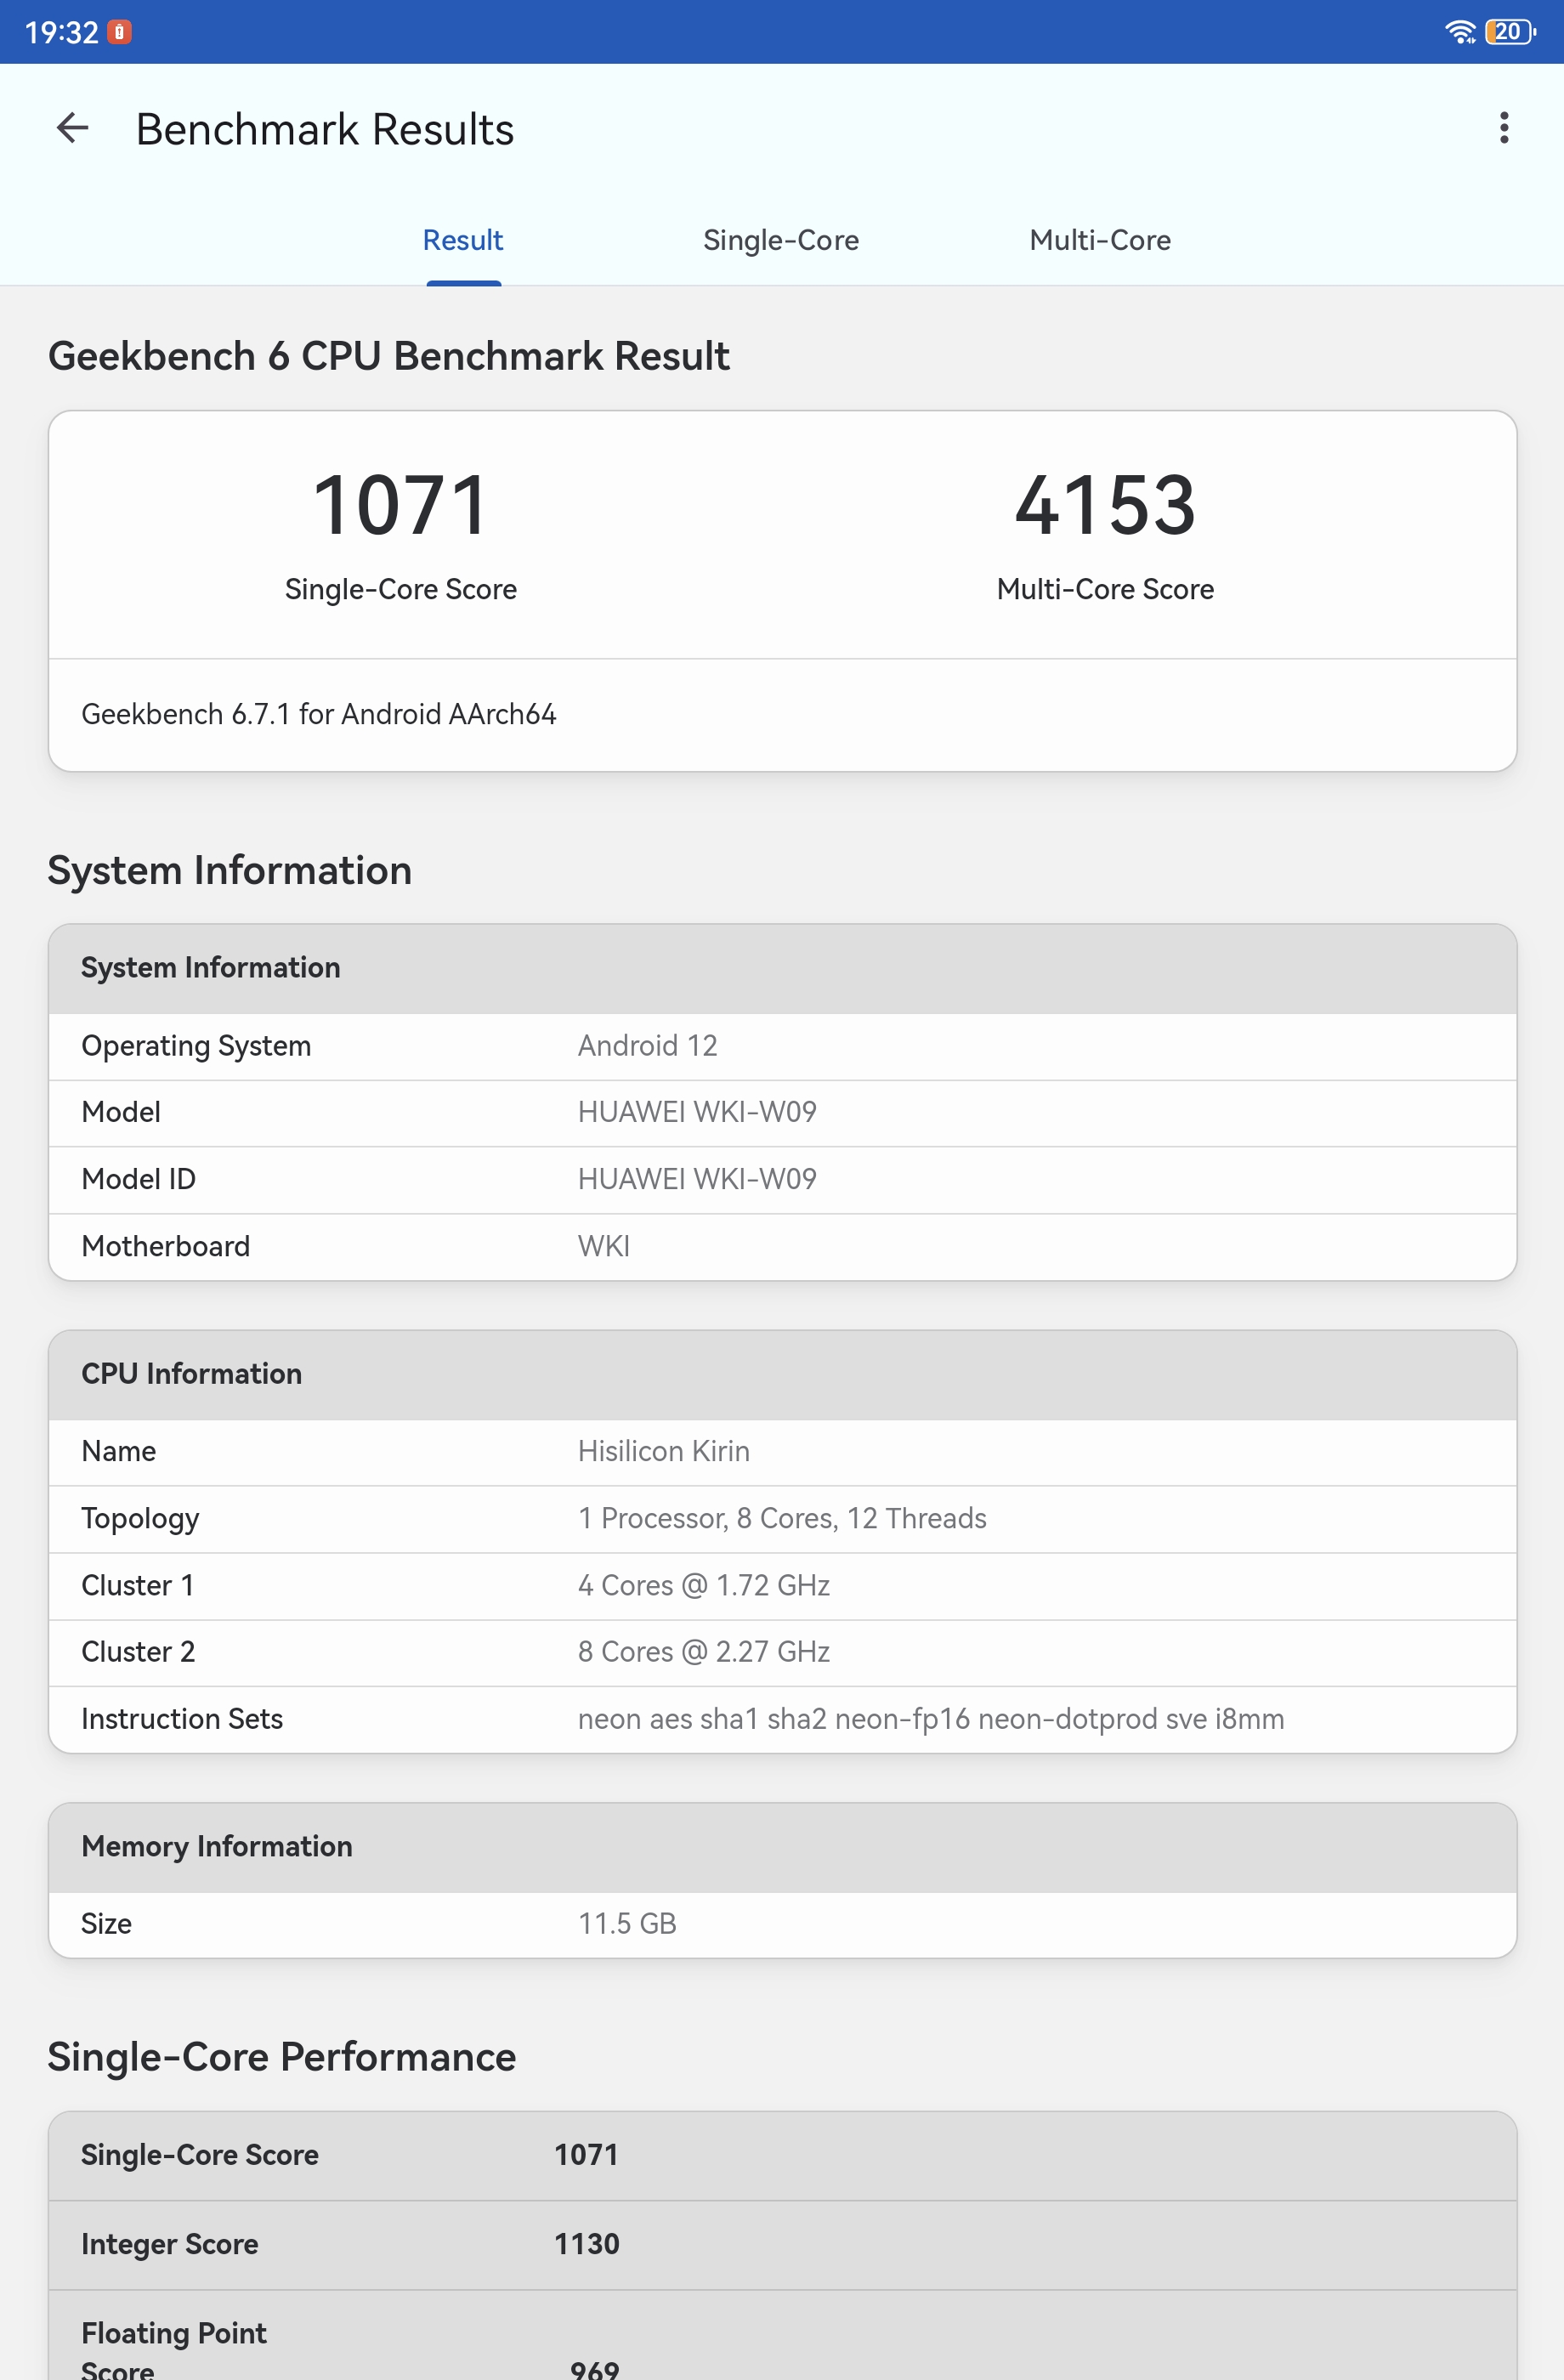Image resolution: width=1564 pixels, height=2380 pixels.
Task: Tap the Operating System label
Action: pyautogui.click(x=196, y=1046)
